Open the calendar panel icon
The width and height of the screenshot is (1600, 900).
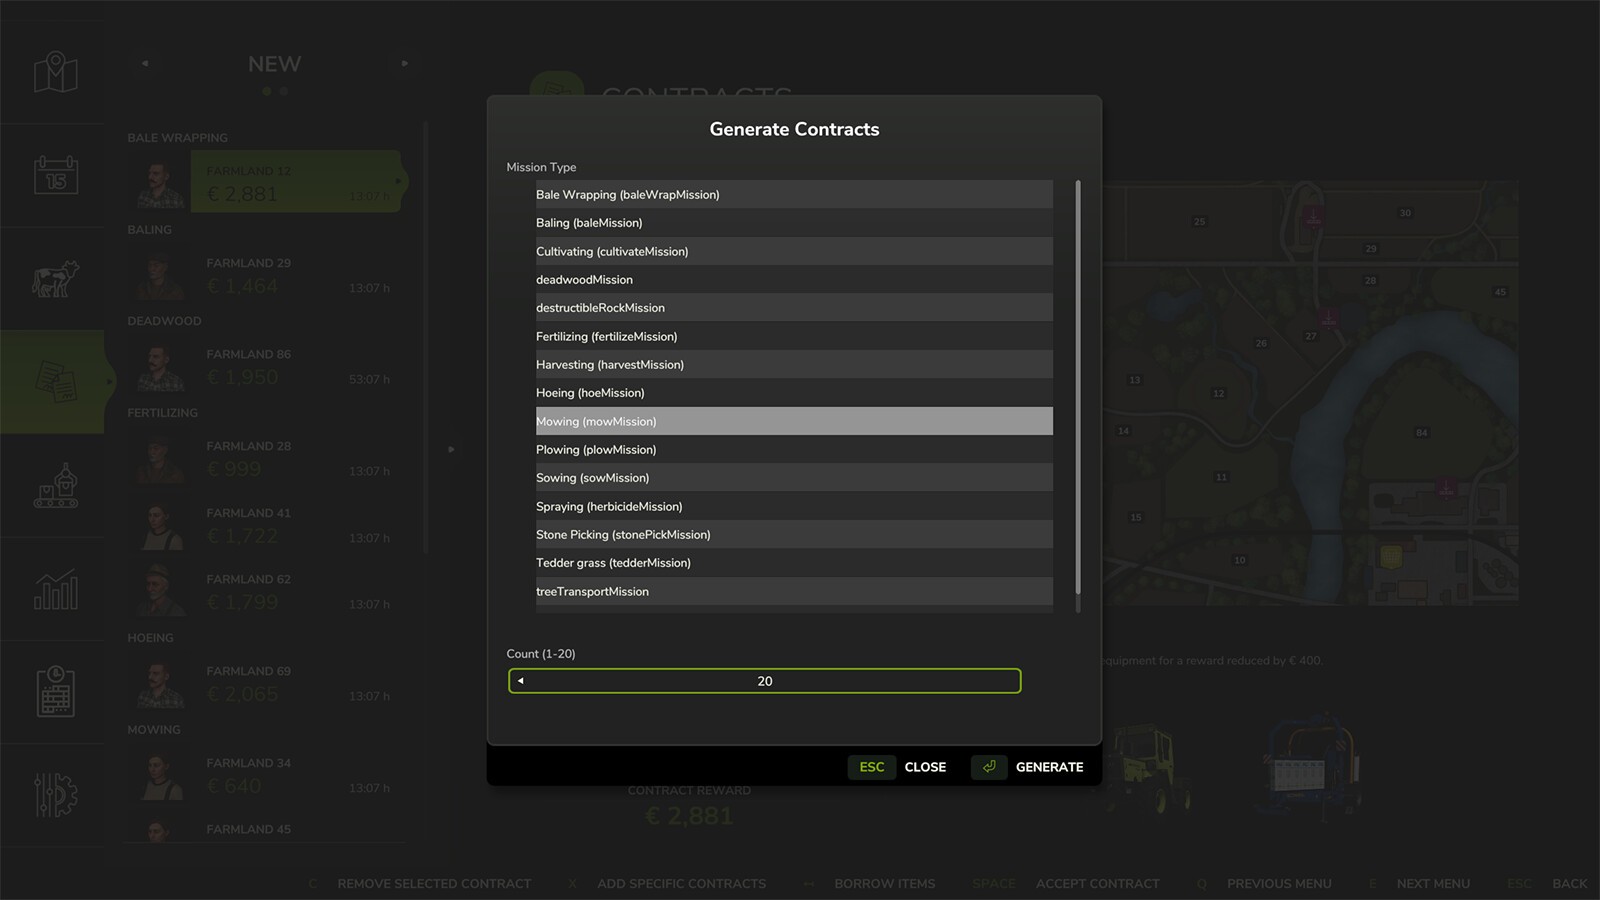(54, 176)
